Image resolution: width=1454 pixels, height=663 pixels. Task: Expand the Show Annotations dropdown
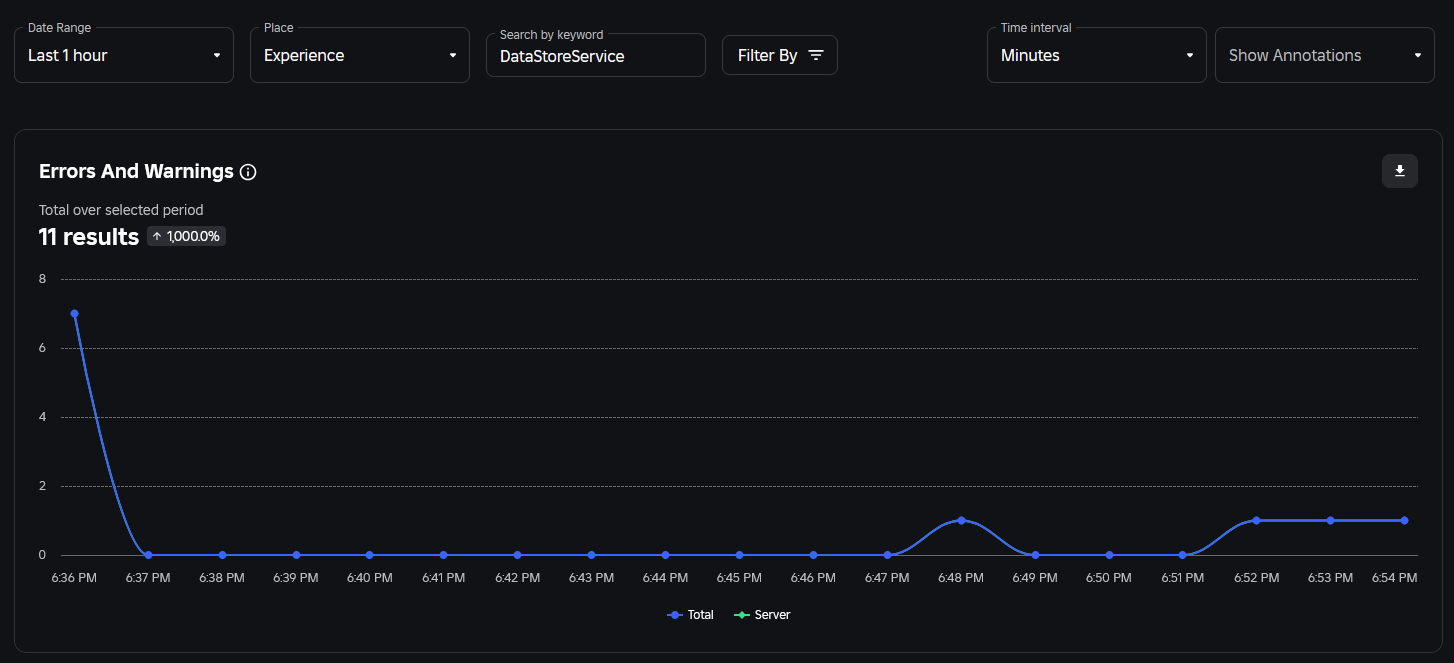(x=1324, y=55)
